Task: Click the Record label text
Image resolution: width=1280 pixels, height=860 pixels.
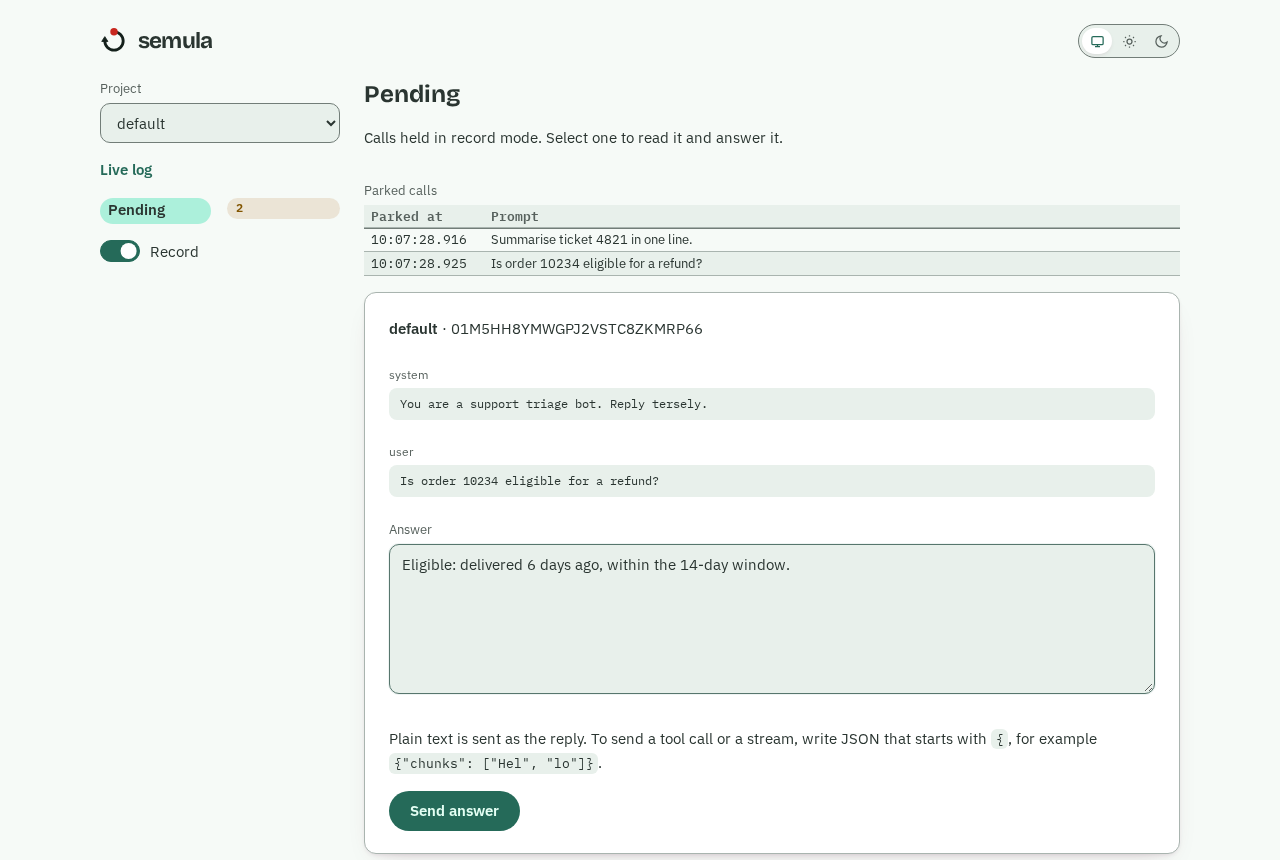Action: tap(174, 252)
